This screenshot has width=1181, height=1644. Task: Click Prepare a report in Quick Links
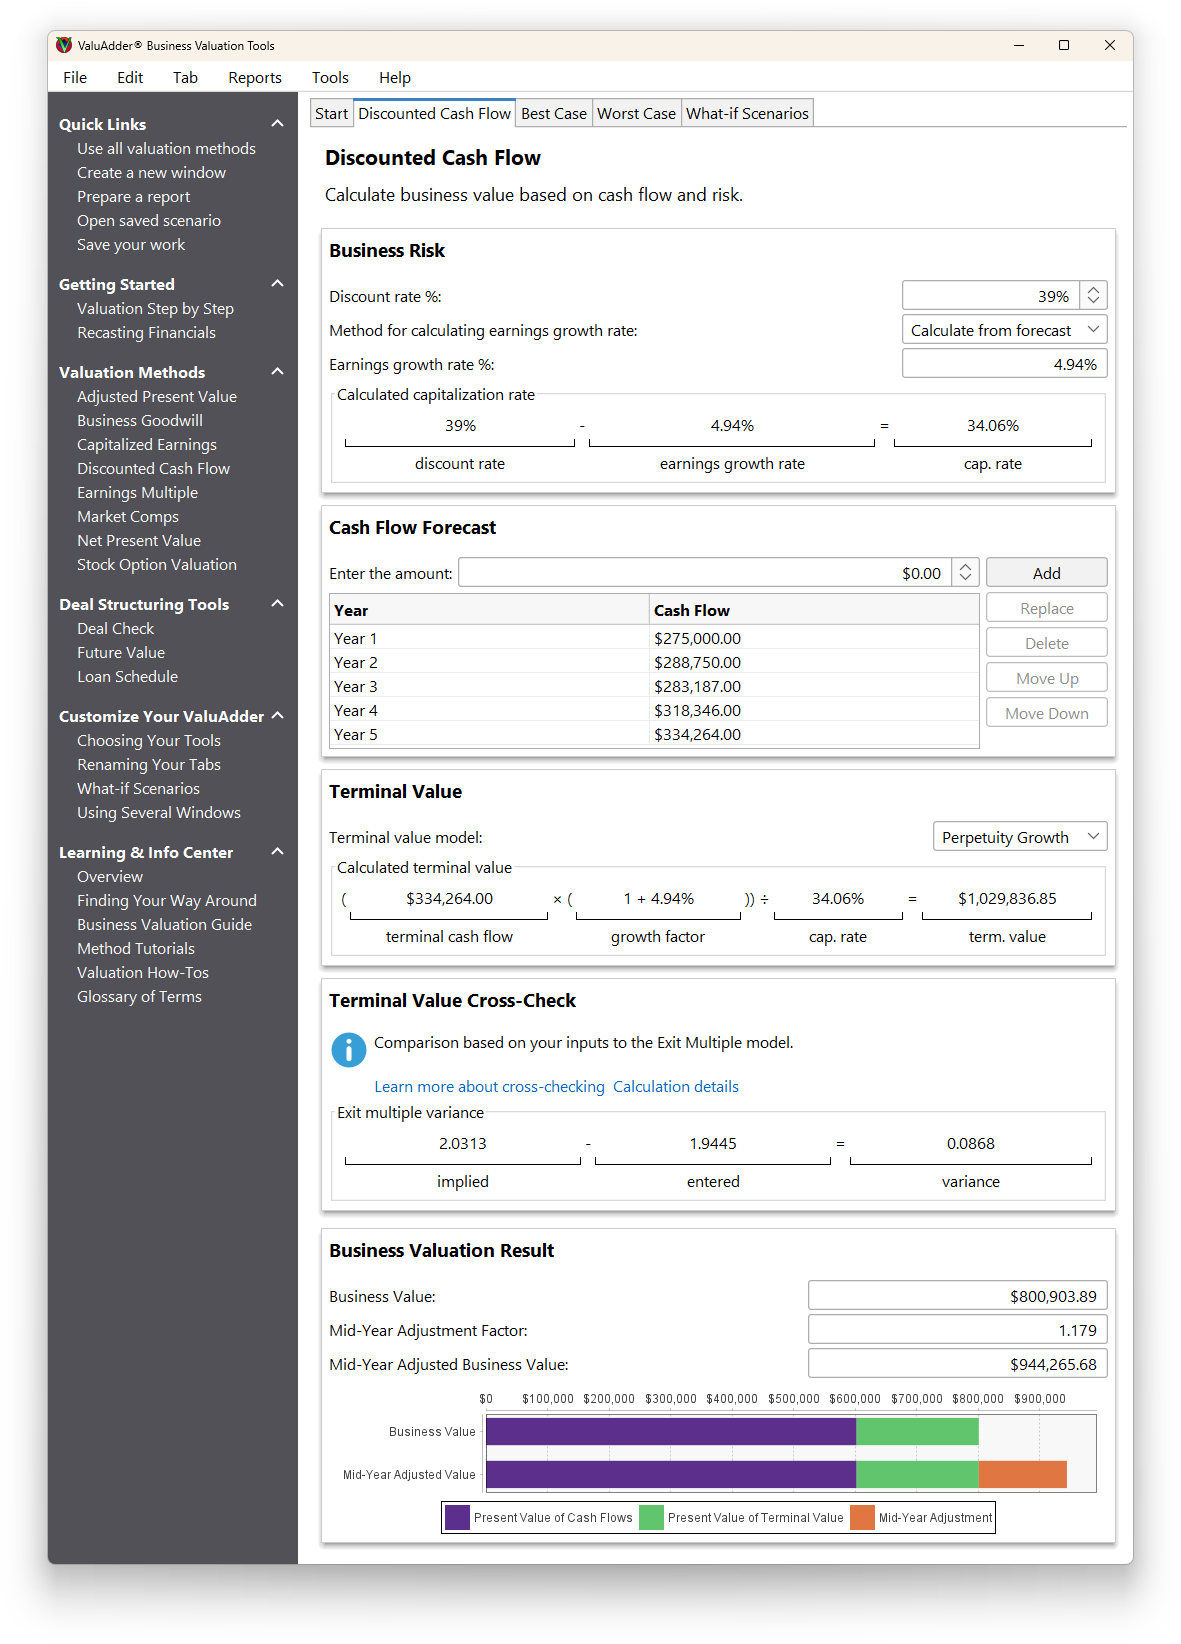coord(133,196)
